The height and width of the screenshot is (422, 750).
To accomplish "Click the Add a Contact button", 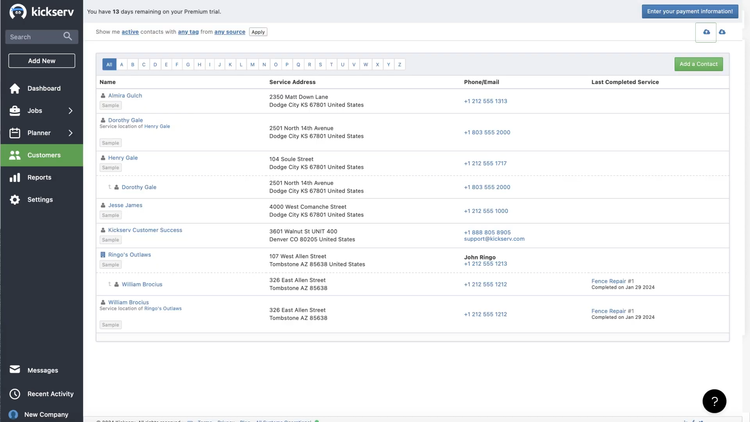I will (698, 64).
